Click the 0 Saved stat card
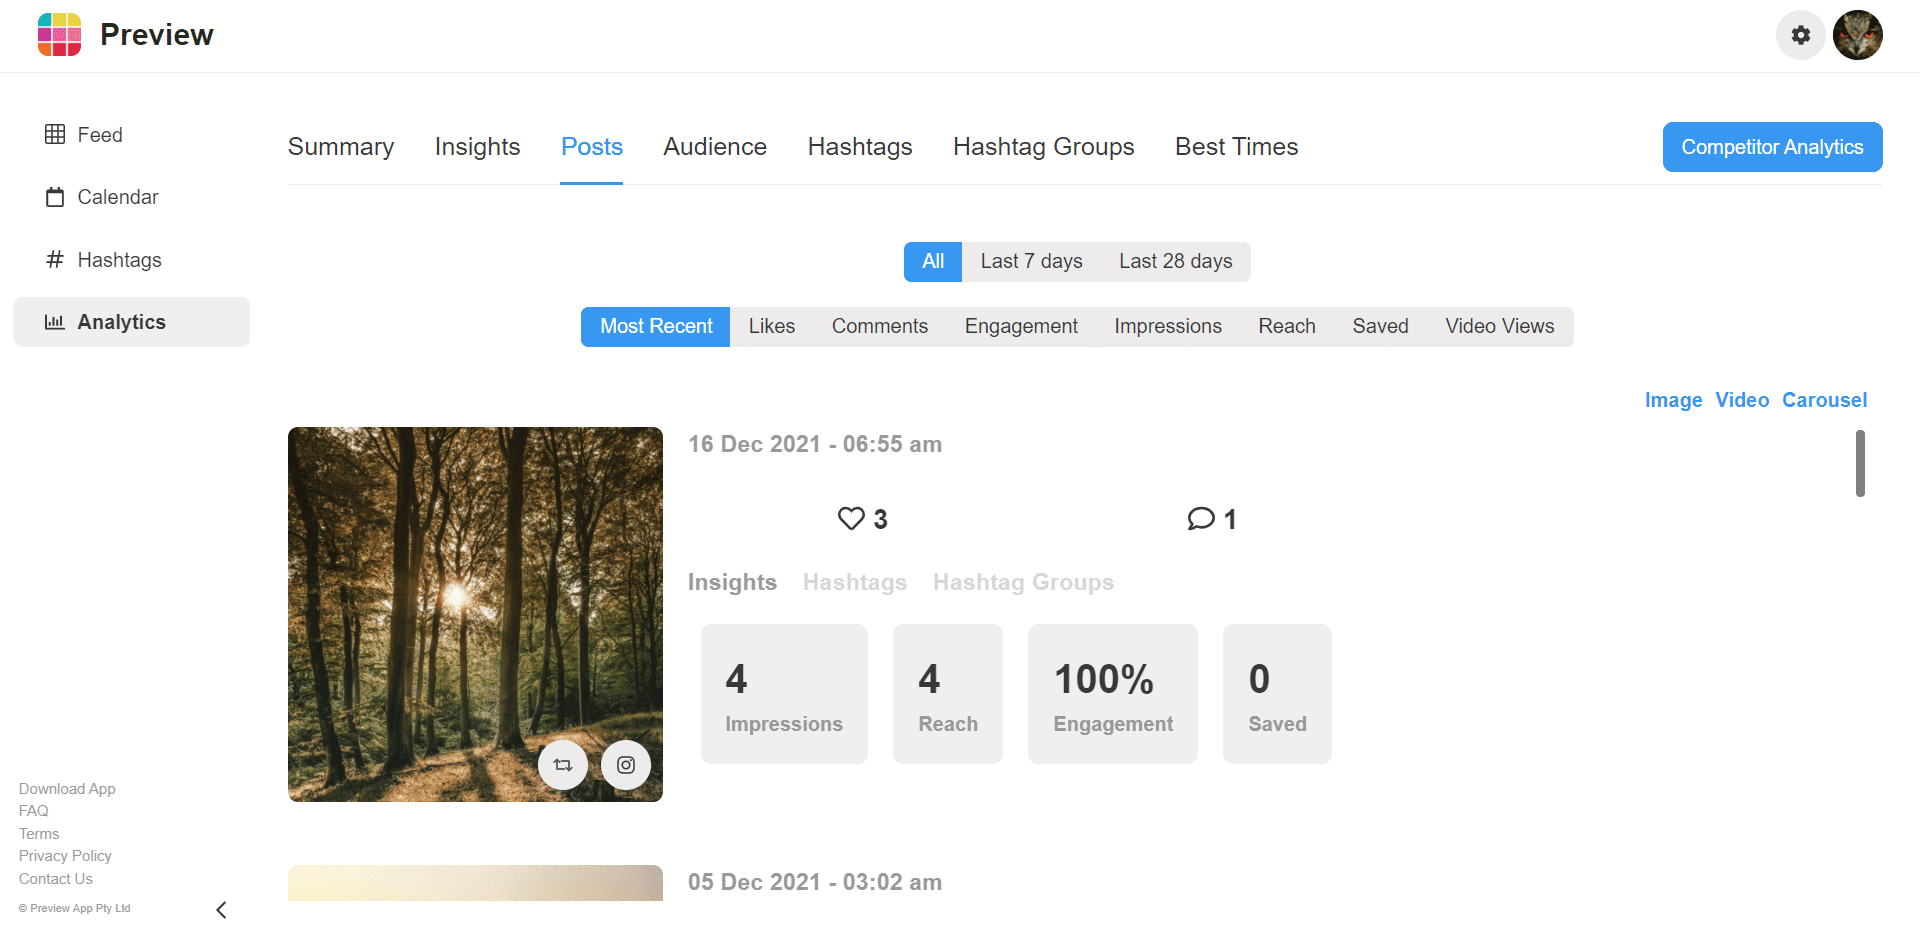Screen dimensions: 1920x935 click(x=1277, y=694)
